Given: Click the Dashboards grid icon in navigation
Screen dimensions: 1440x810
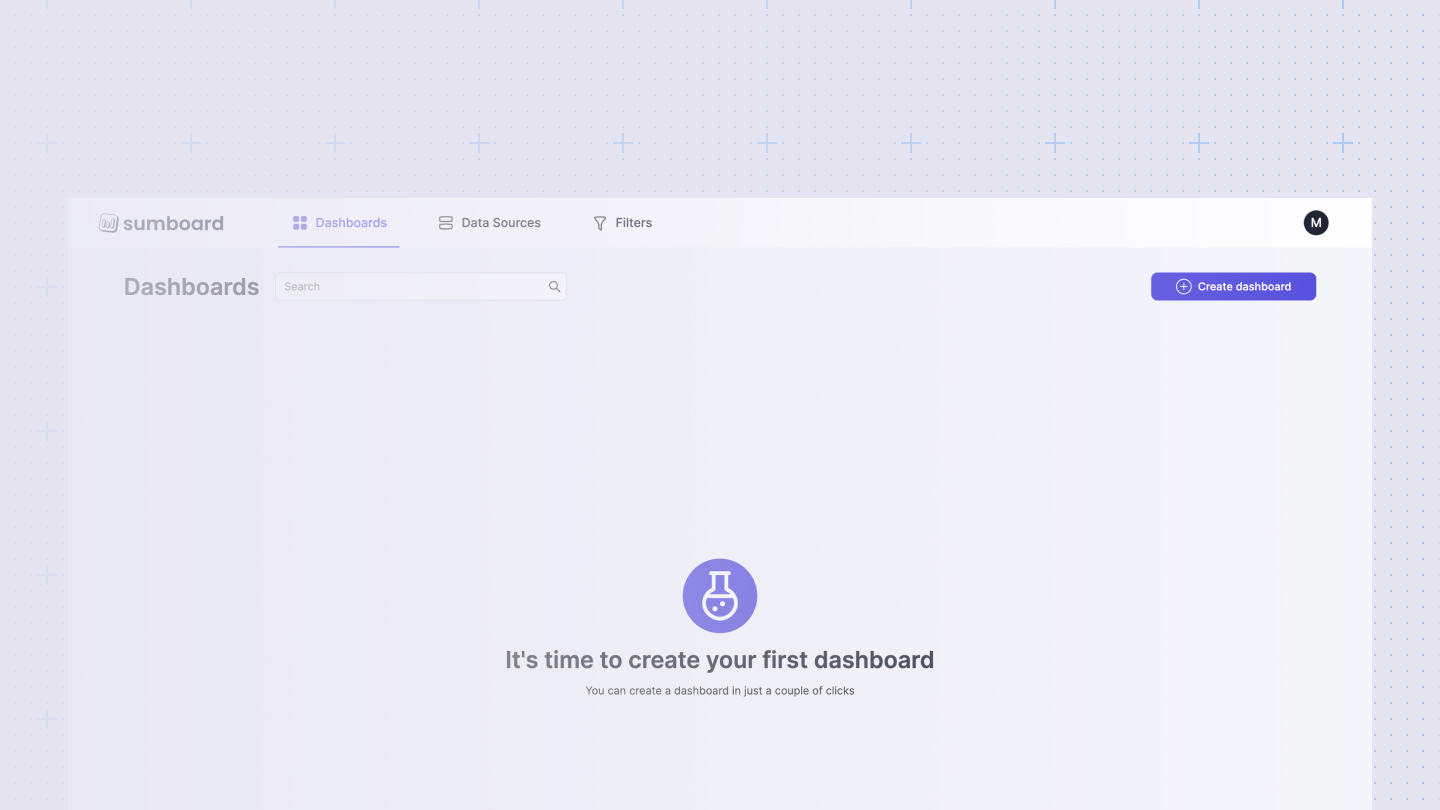Looking at the screenshot, I should coord(300,222).
